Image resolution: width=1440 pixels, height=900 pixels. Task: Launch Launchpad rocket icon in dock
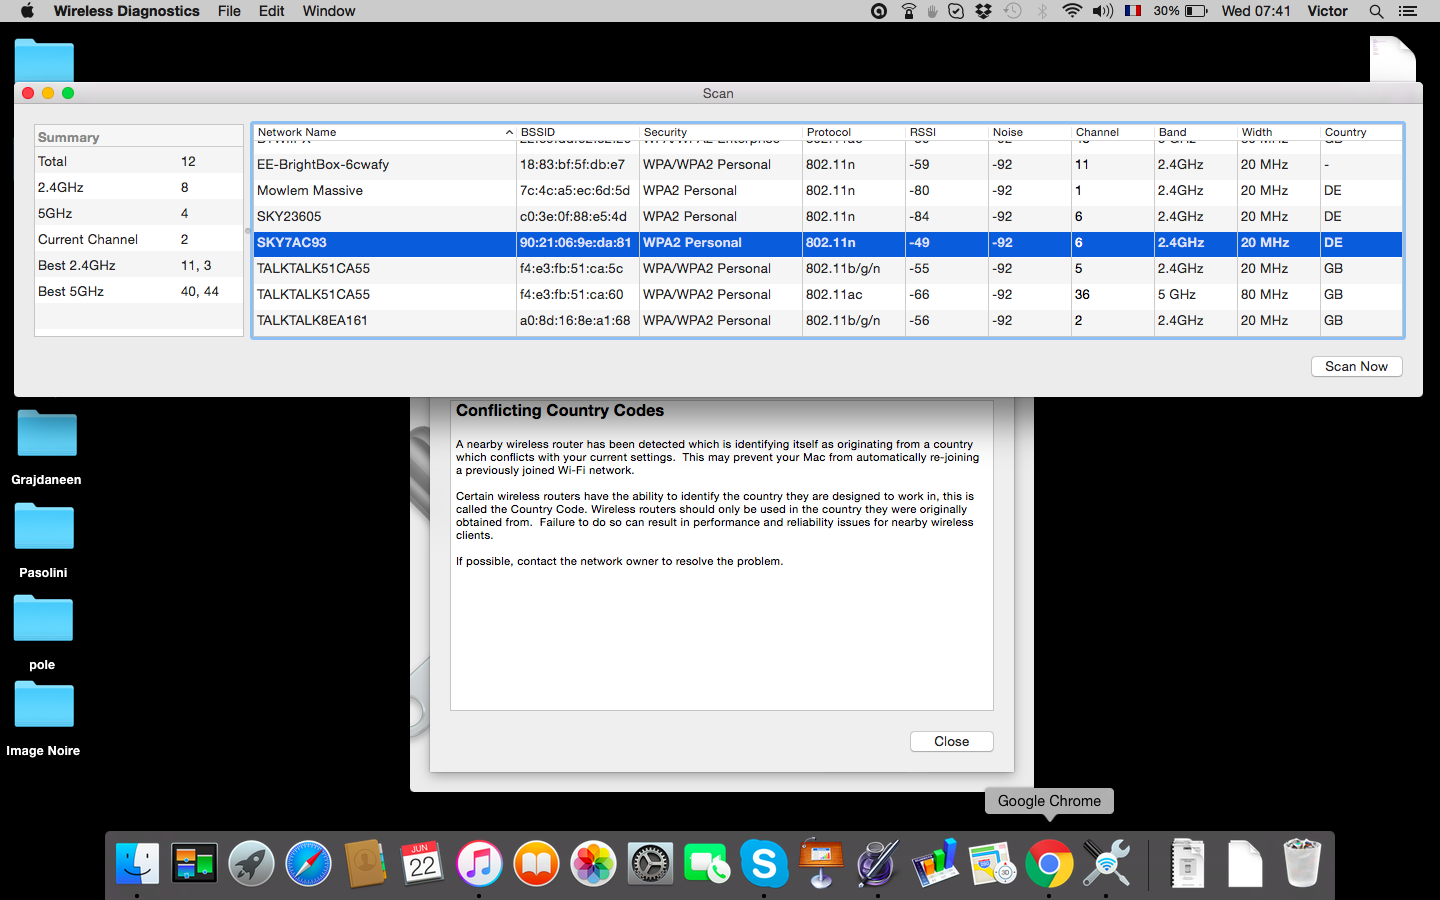point(251,863)
